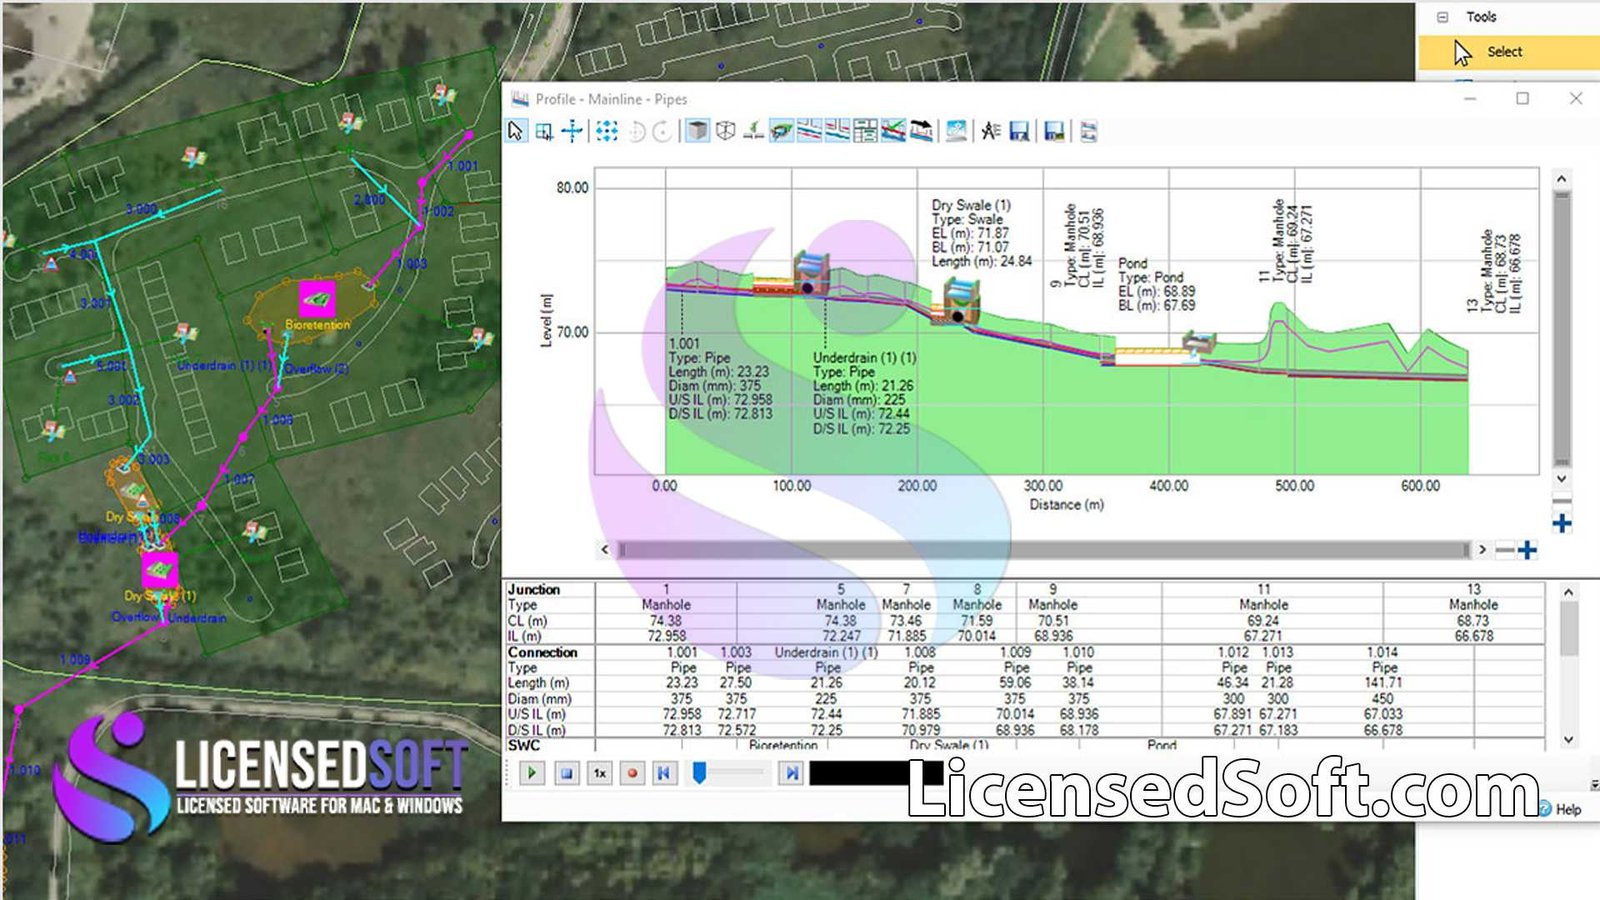
Task: Click data table scroll down arrow
Action: coord(1569,740)
